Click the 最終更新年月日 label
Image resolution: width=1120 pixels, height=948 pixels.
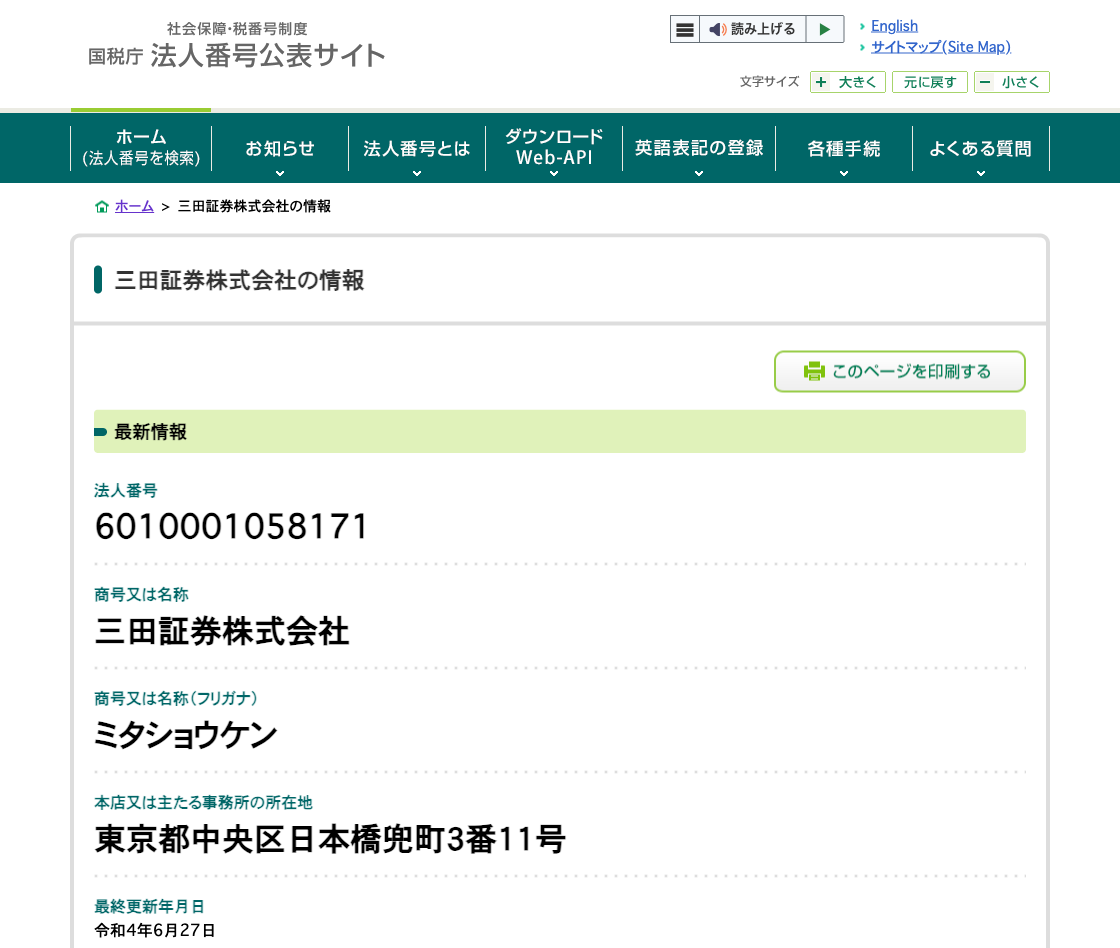pos(149,906)
